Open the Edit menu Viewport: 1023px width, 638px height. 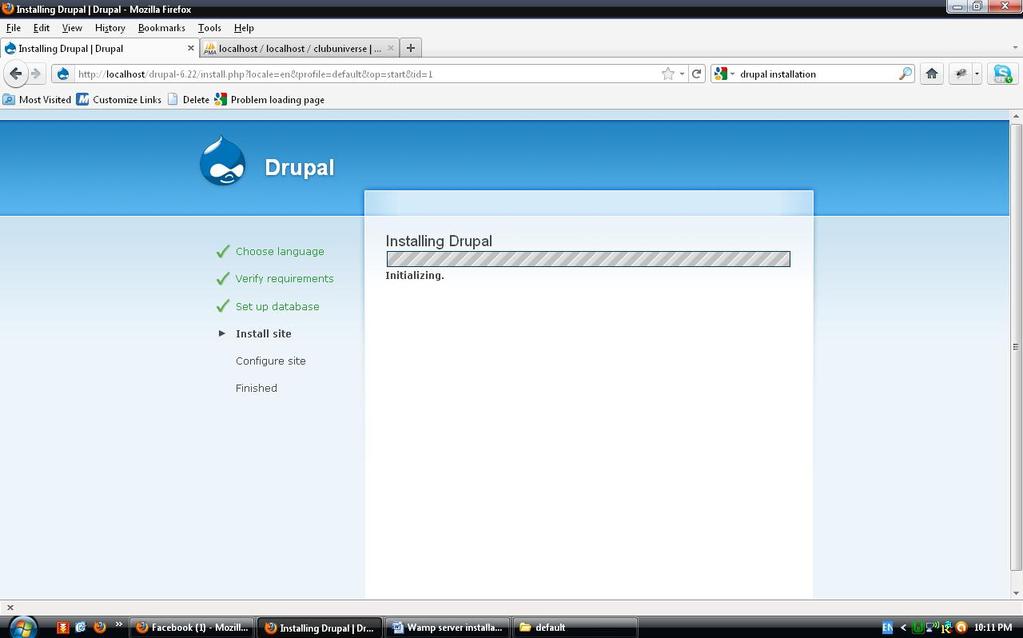(x=41, y=28)
